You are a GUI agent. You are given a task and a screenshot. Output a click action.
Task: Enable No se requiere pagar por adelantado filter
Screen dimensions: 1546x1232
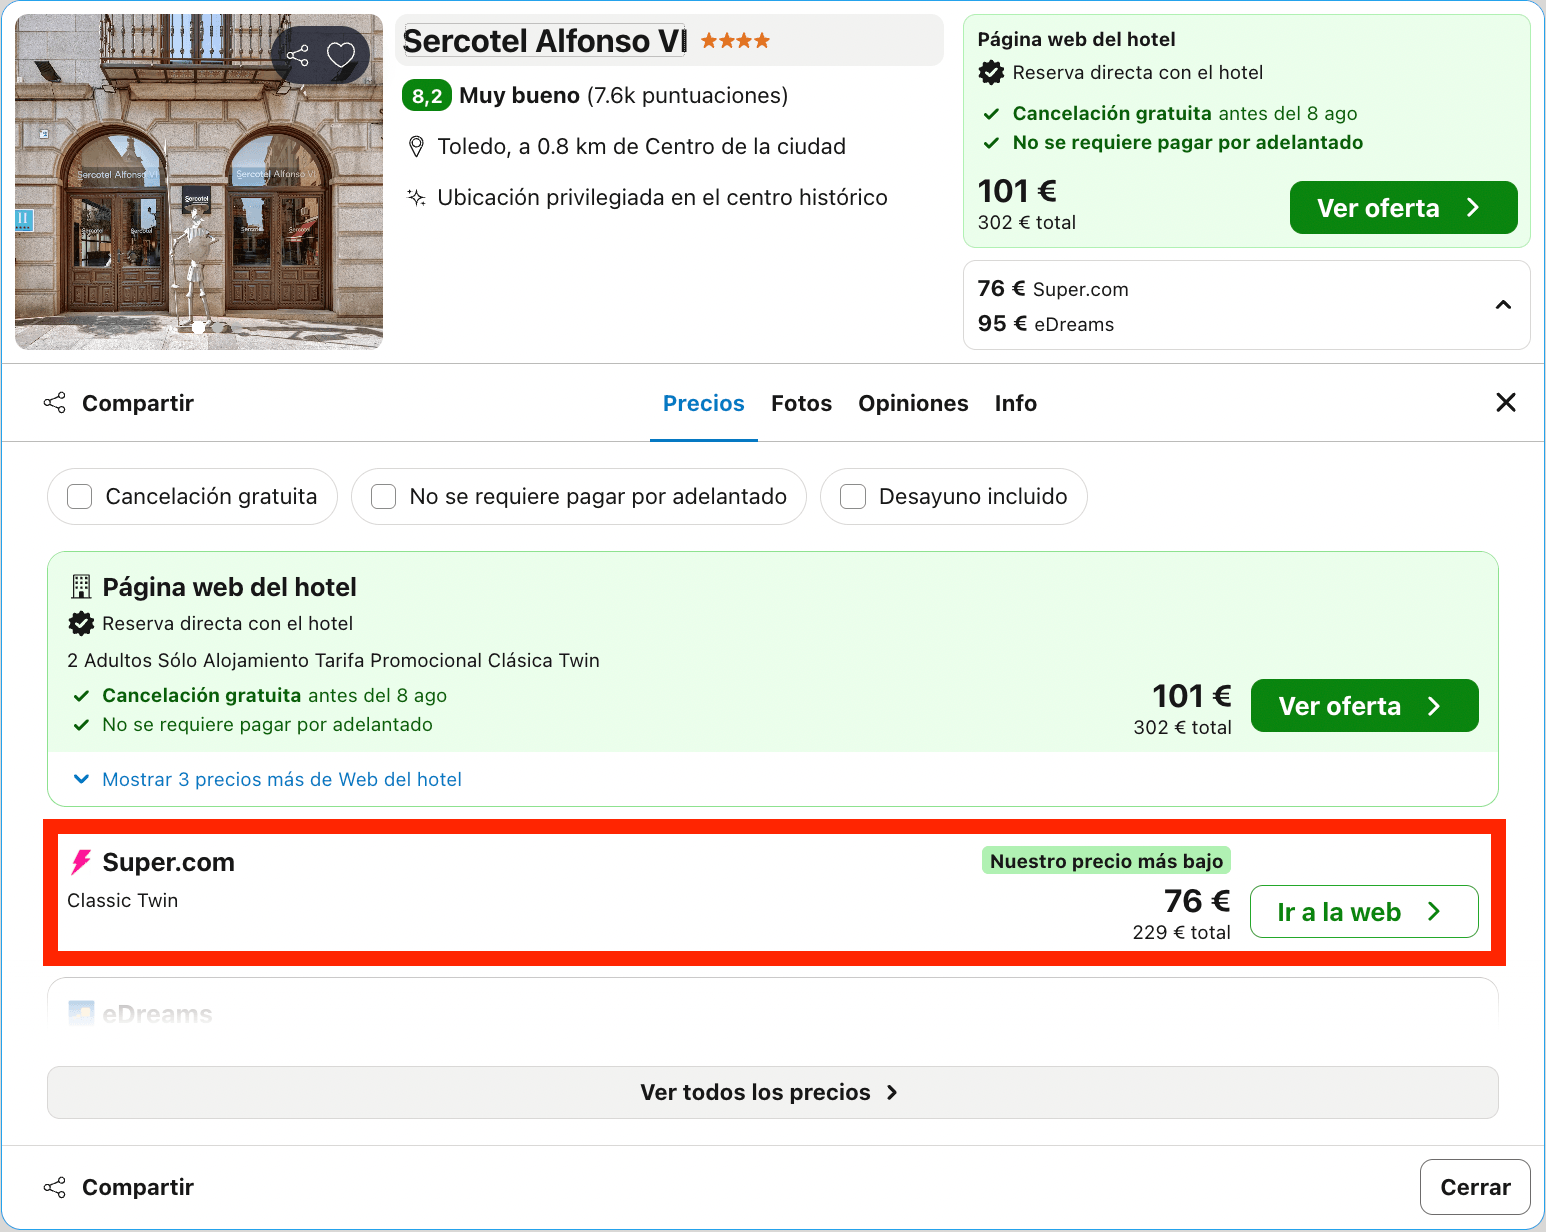tap(384, 496)
